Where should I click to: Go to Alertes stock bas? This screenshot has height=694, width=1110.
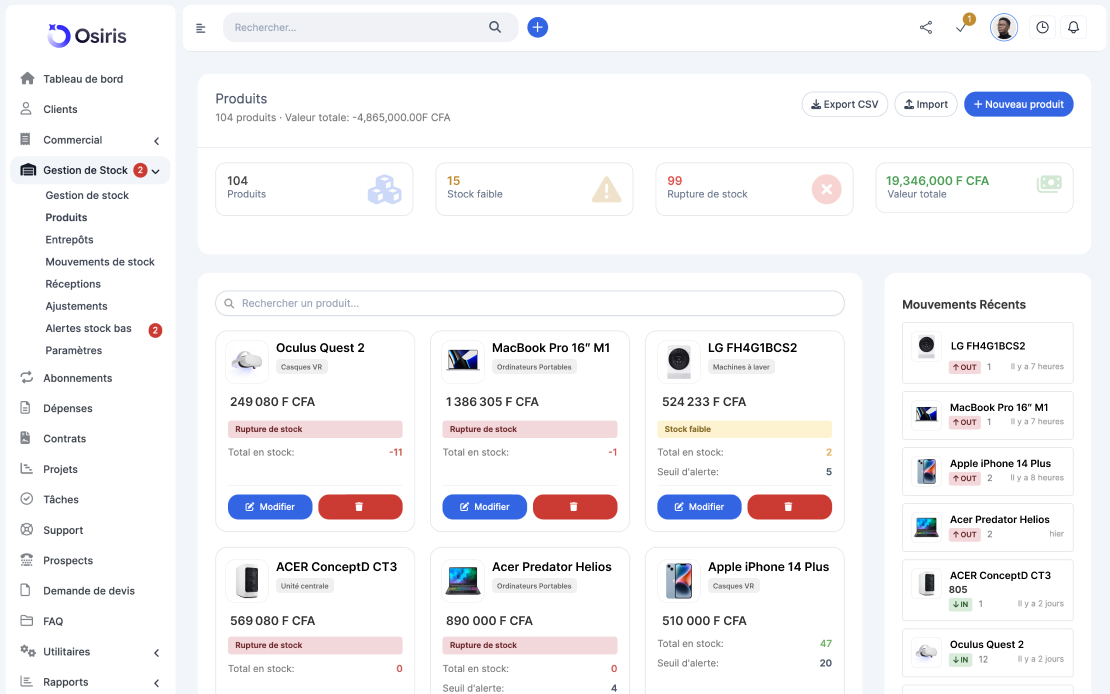pos(88,329)
